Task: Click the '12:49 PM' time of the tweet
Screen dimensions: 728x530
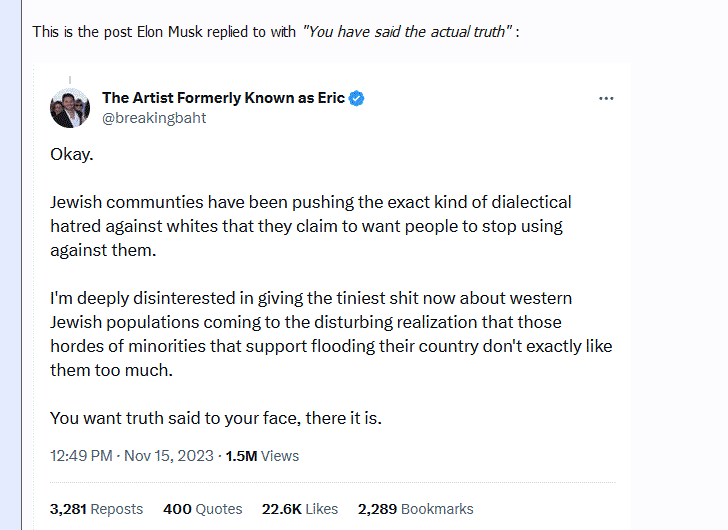Action: coord(81,455)
